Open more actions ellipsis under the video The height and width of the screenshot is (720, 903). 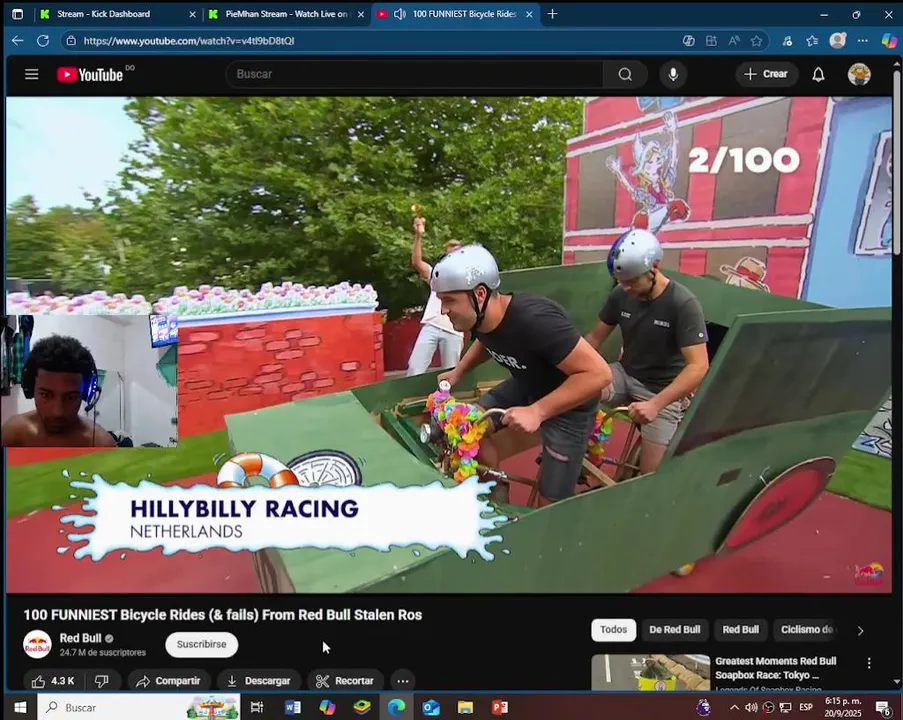[403, 681]
